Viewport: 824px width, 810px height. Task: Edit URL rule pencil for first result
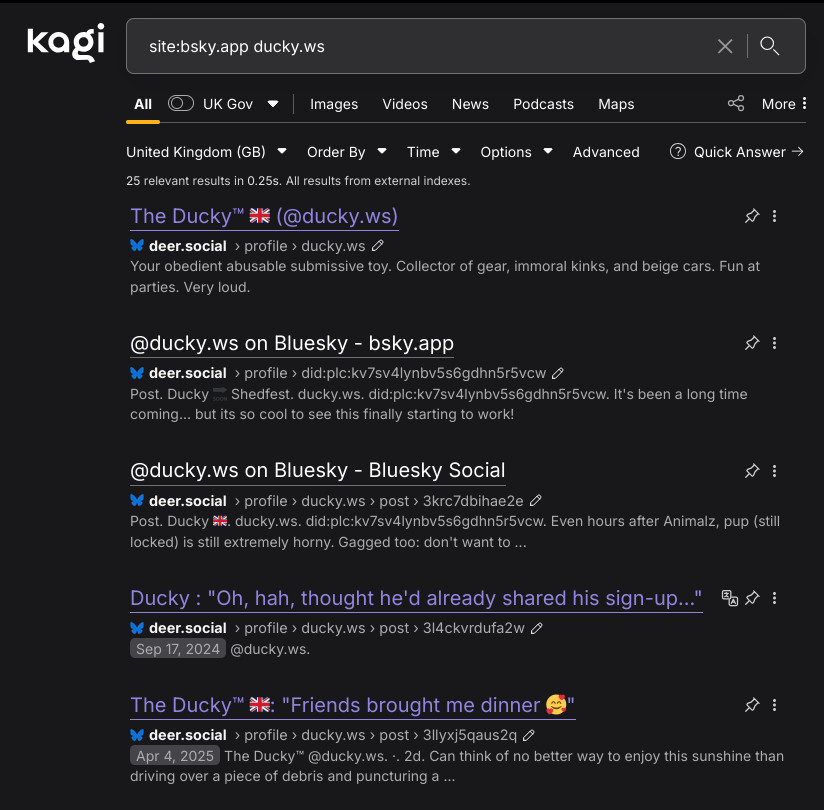coord(378,246)
